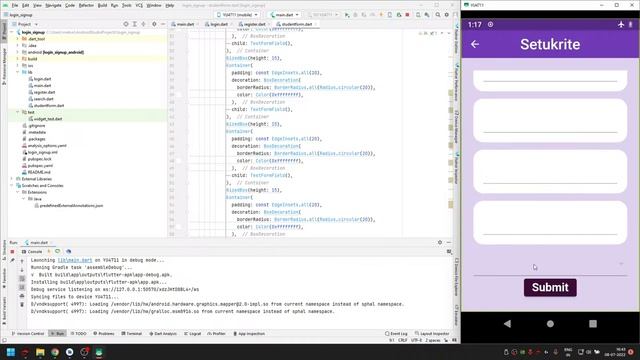Tap the Submit button in app

tap(550, 287)
